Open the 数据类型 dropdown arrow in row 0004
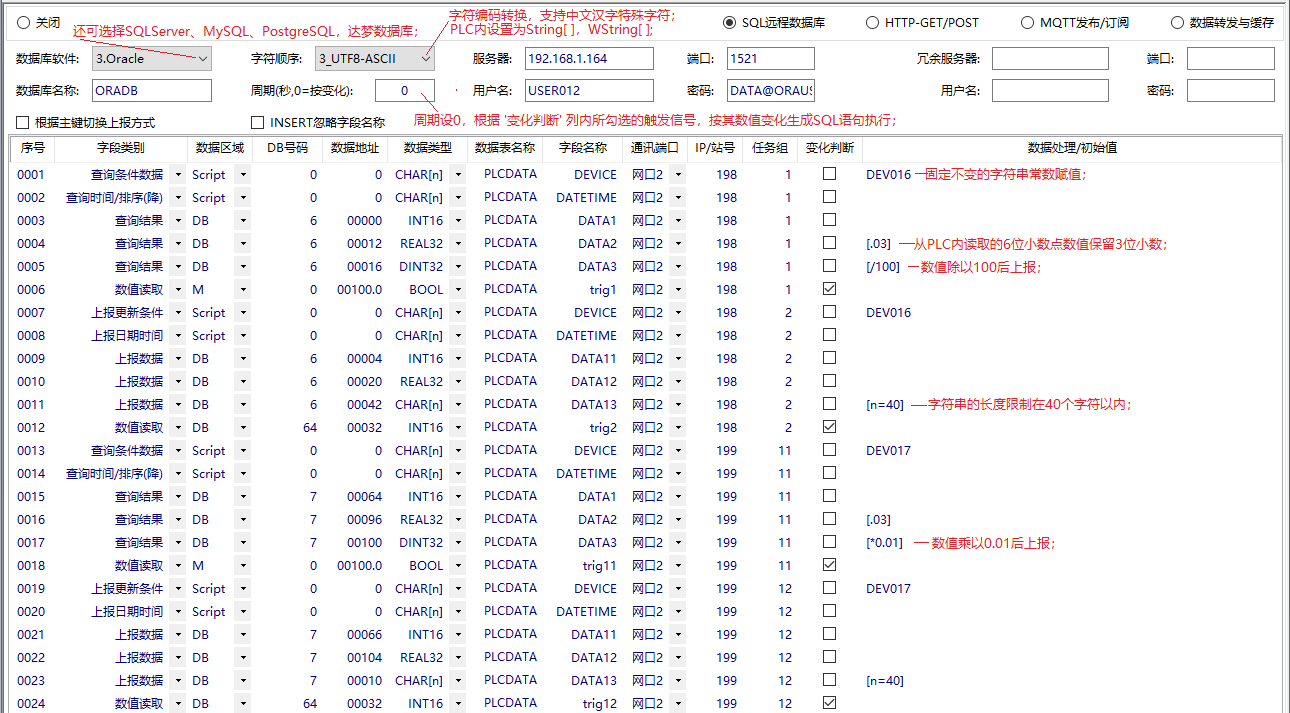 point(458,243)
